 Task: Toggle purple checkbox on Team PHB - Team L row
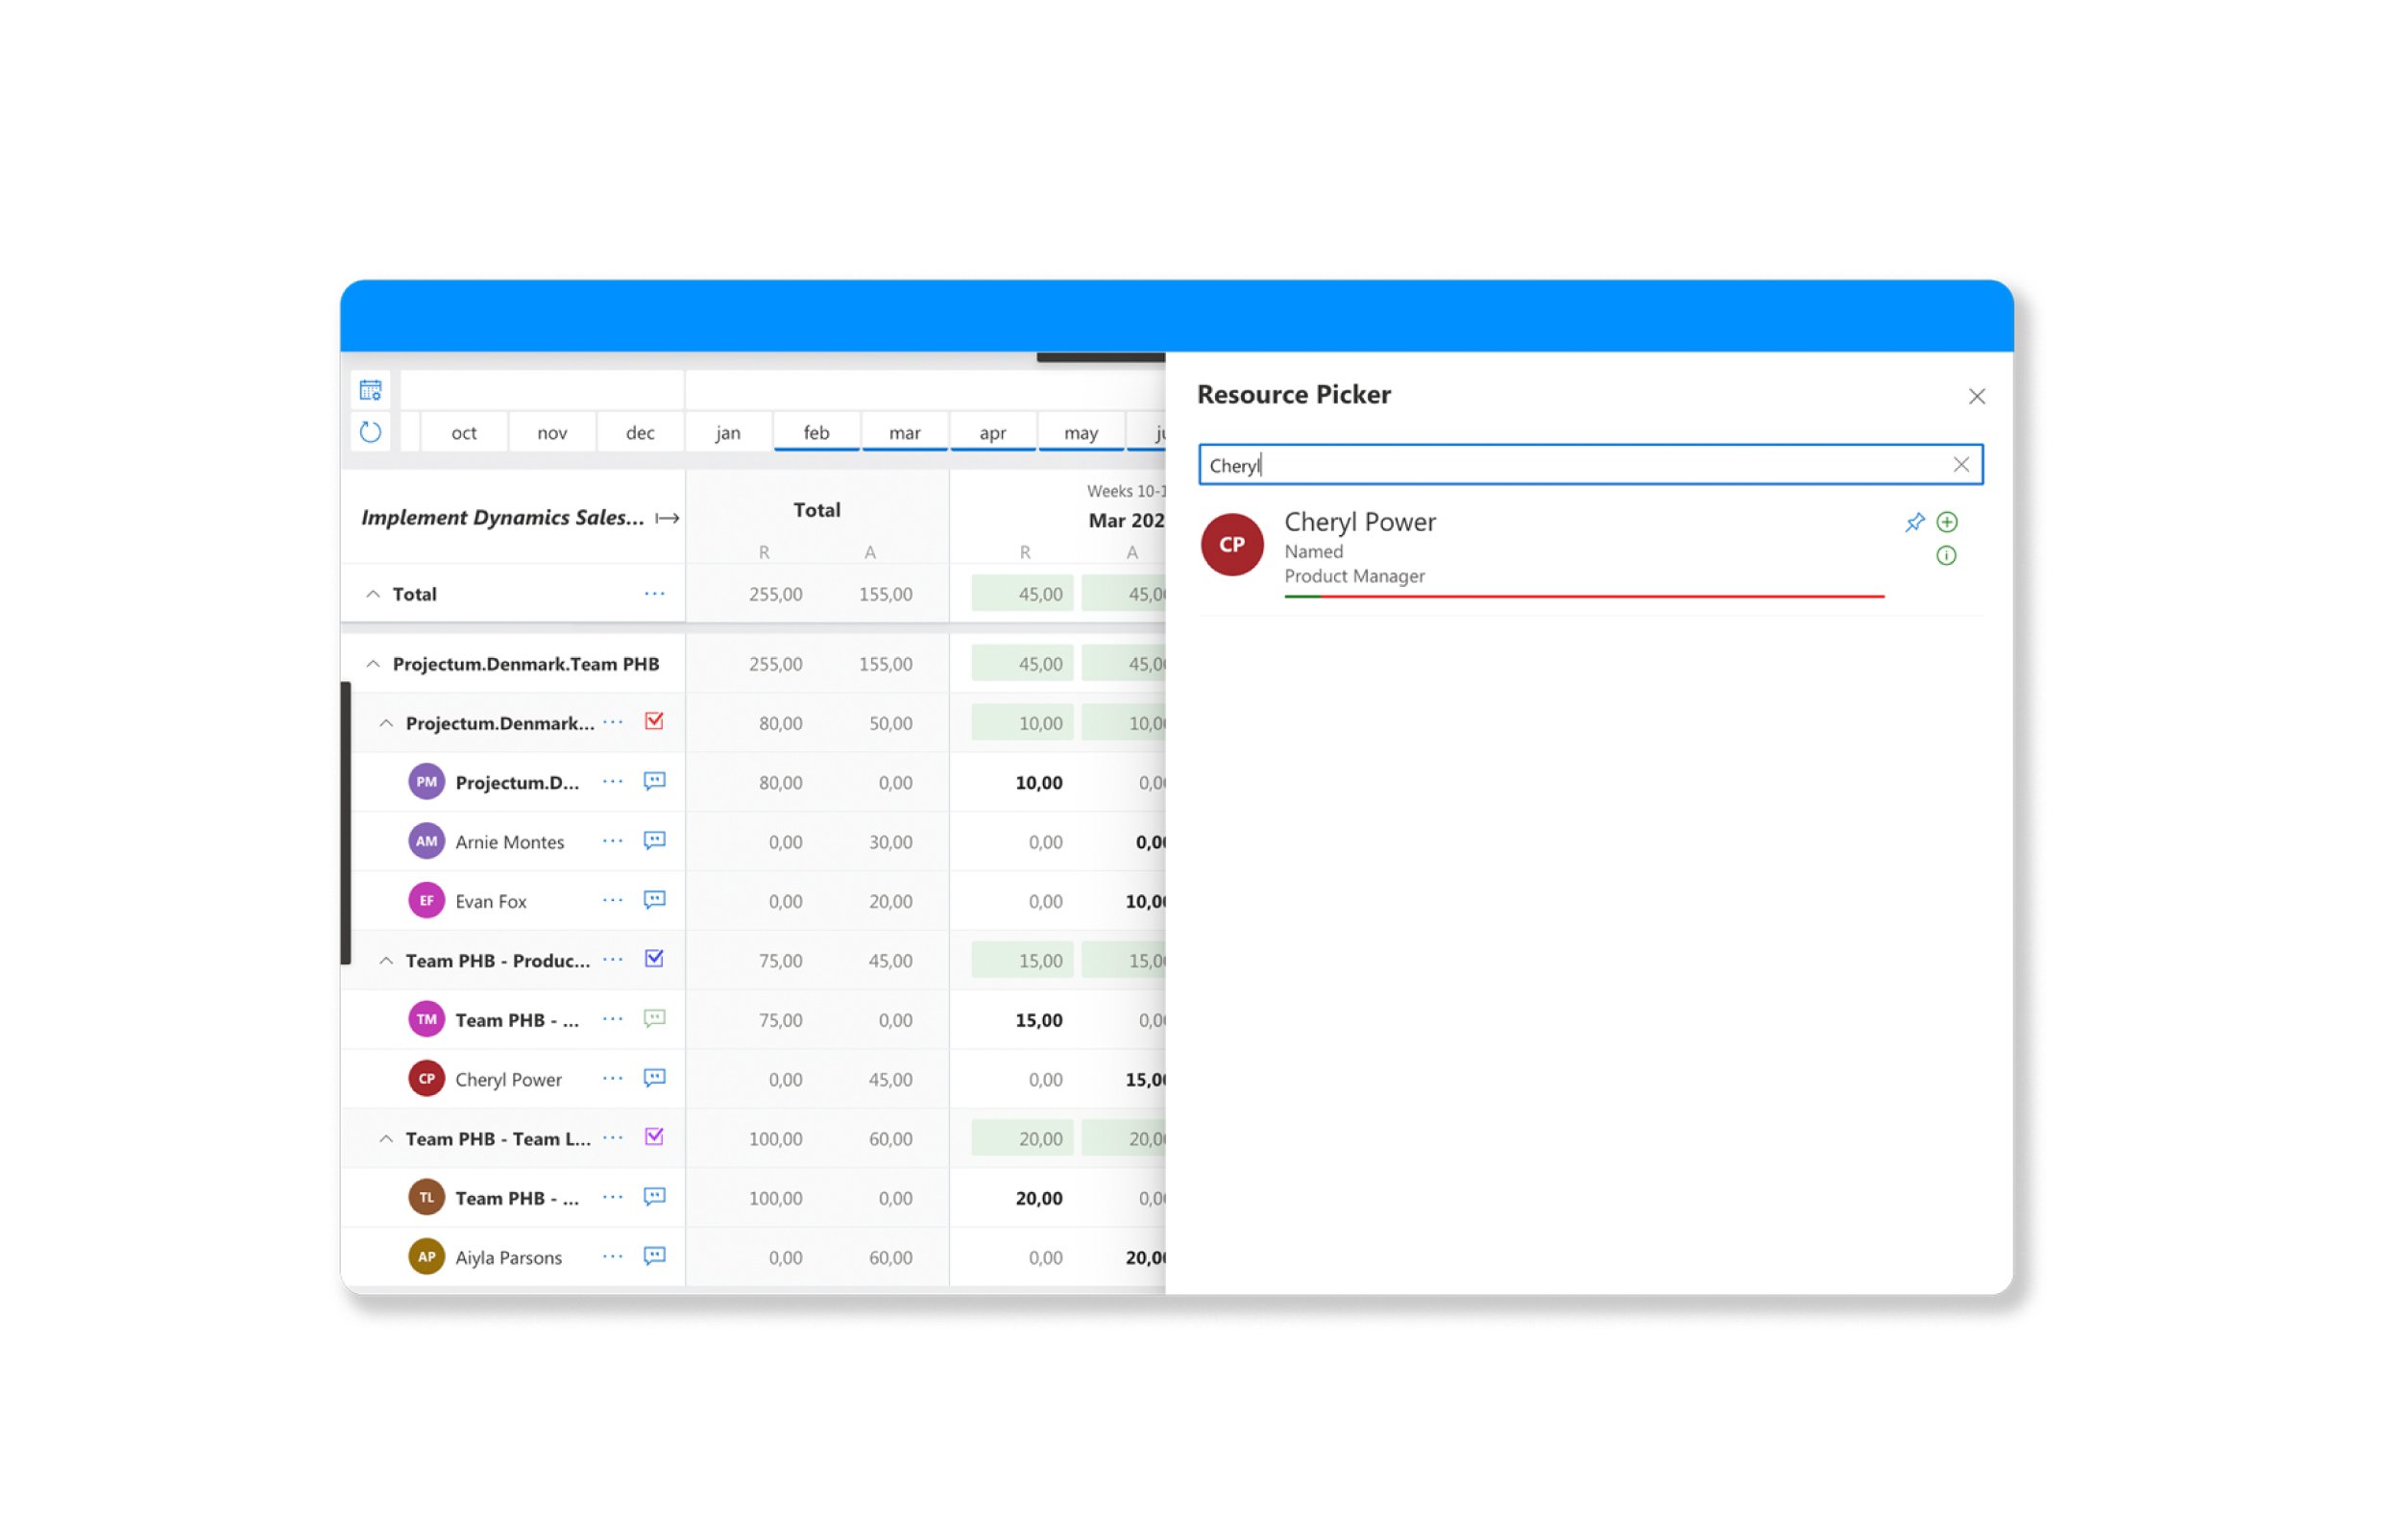coord(654,1137)
